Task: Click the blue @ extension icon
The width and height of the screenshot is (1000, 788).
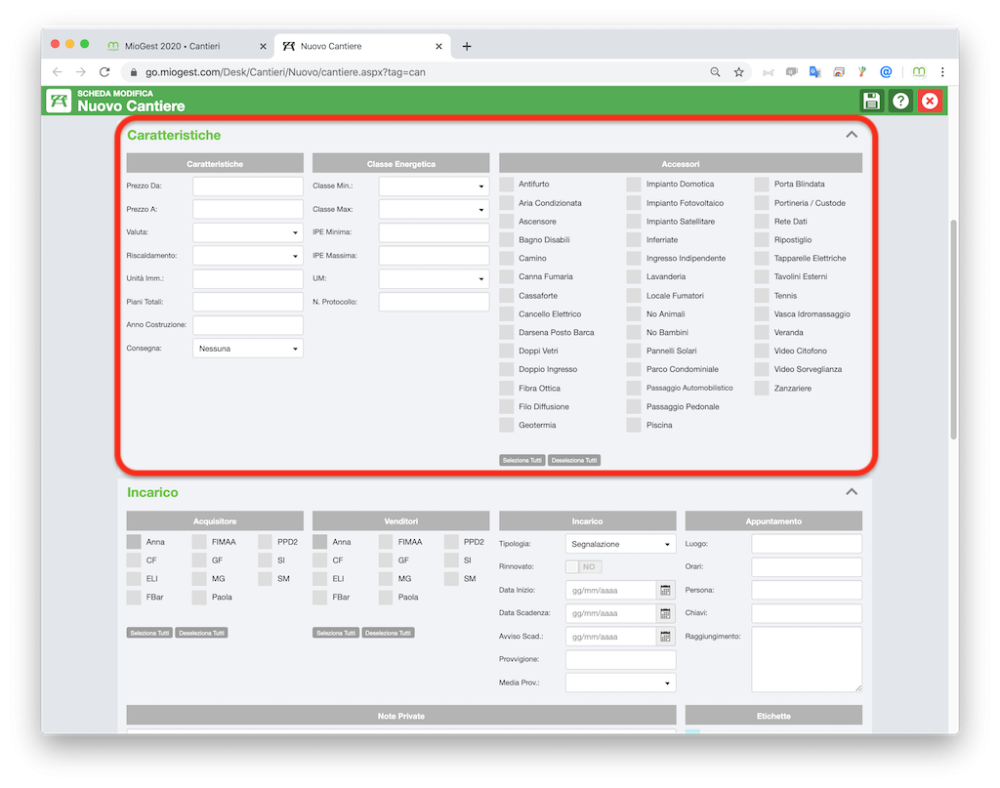Action: coord(886,72)
